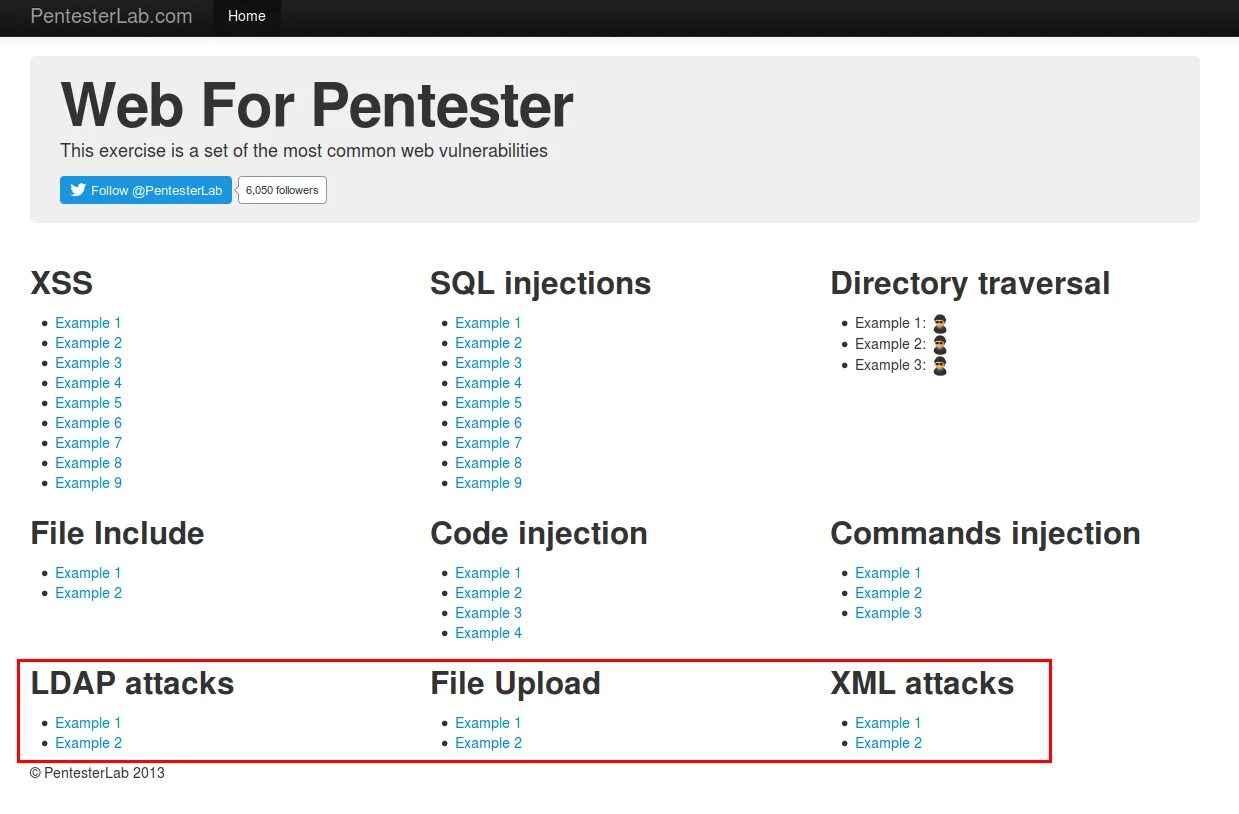
Task: Open XML attacks Example 1 link
Action: point(888,723)
